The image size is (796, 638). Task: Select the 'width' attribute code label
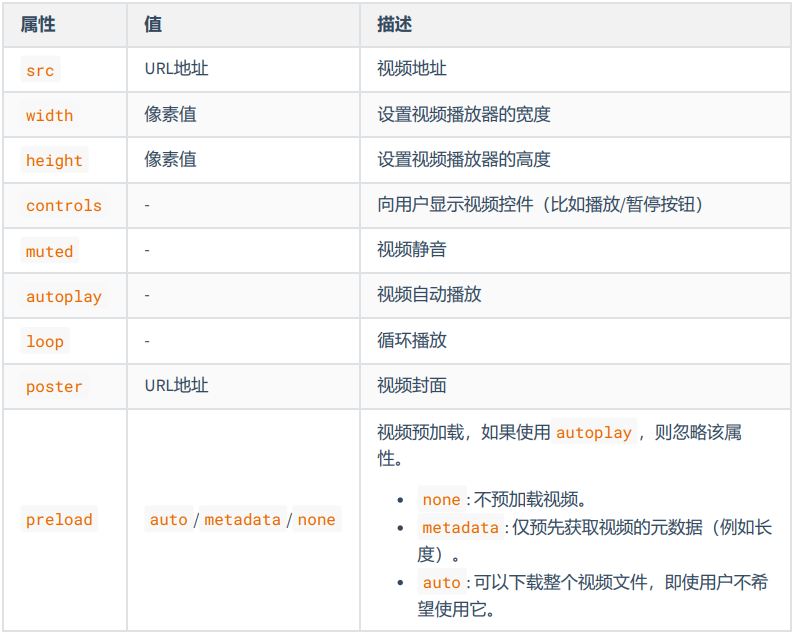click(49, 115)
